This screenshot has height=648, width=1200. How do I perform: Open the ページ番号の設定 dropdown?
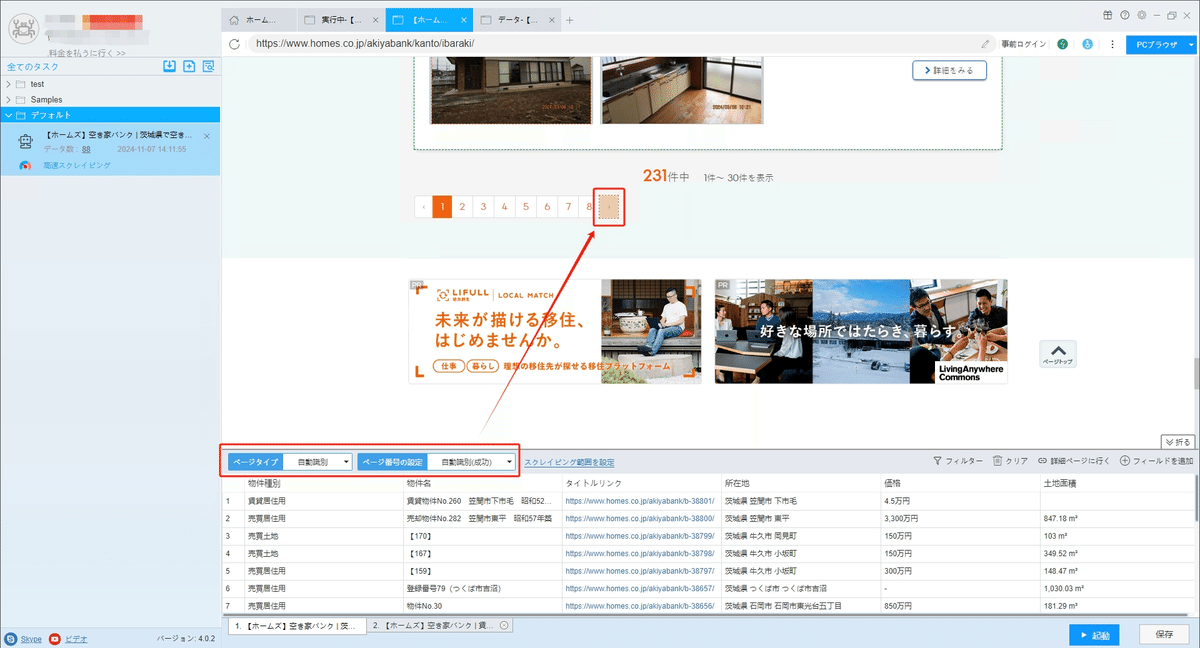pyautogui.click(x=471, y=462)
